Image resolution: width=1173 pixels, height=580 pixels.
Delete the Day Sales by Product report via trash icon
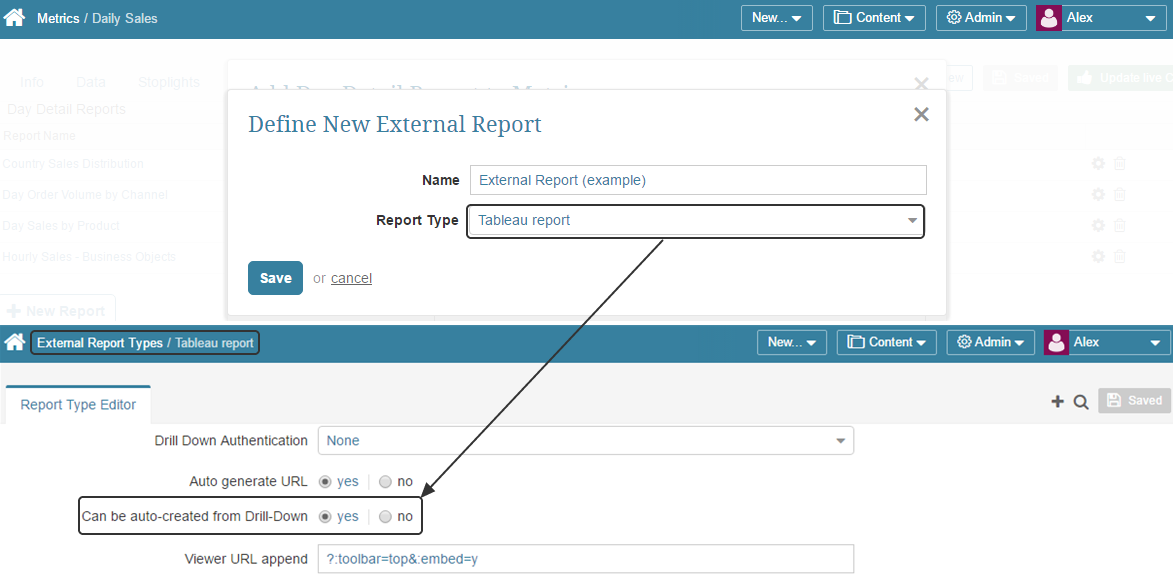point(1119,225)
